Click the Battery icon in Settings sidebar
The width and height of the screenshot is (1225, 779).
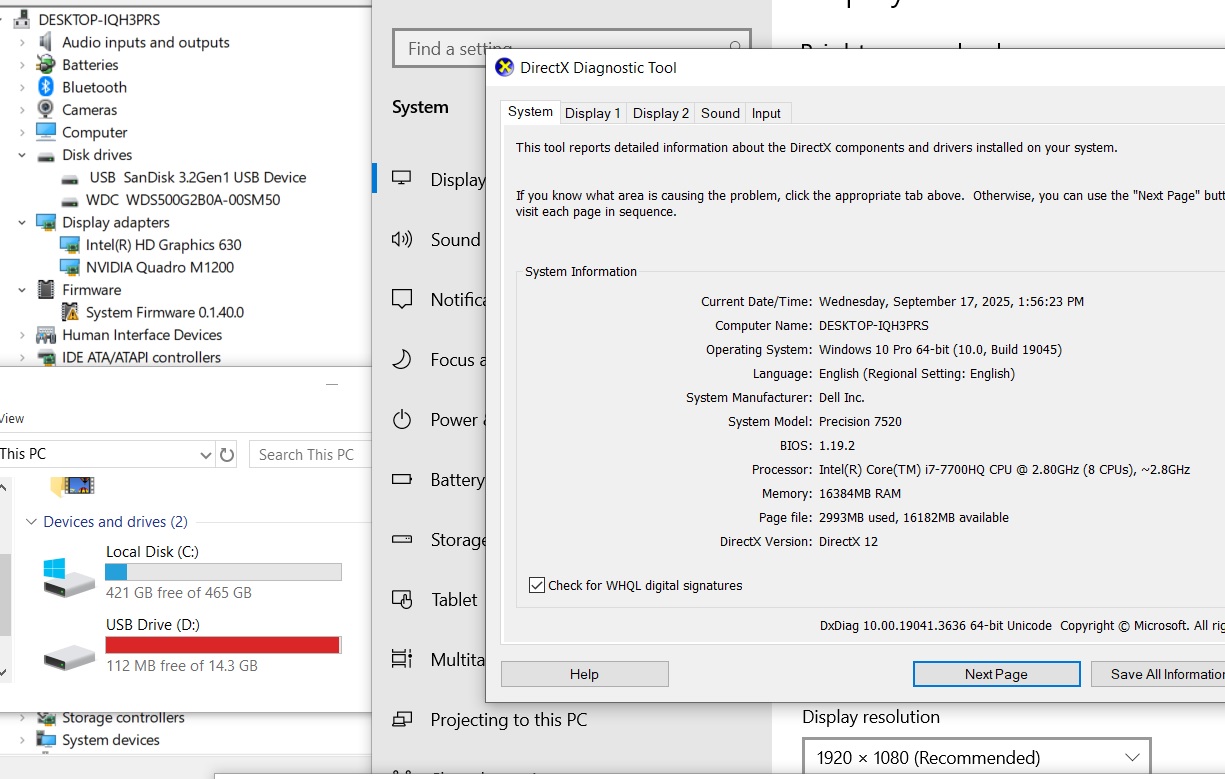click(x=402, y=480)
